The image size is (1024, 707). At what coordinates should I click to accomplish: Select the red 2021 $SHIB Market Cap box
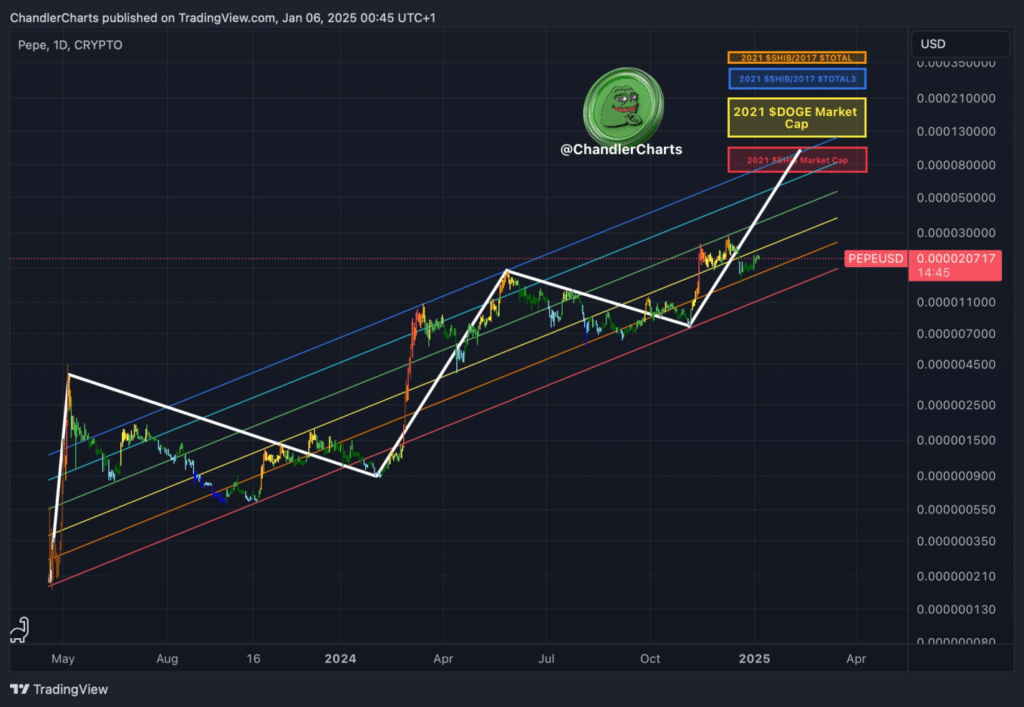tap(796, 160)
